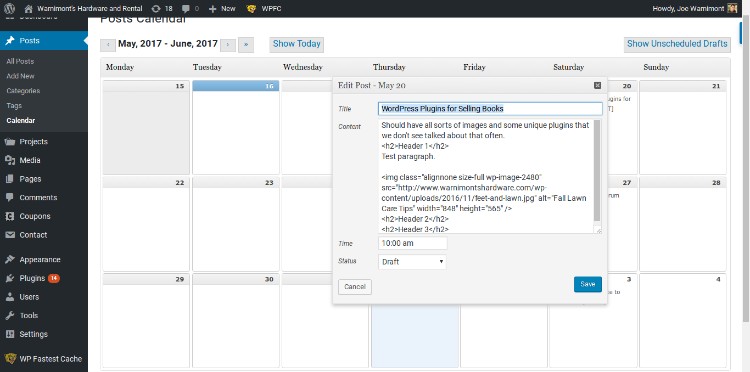This screenshot has width=750, height=372.
Task: Click the Edit Post - May 20 title
Action: click(372, 86)
